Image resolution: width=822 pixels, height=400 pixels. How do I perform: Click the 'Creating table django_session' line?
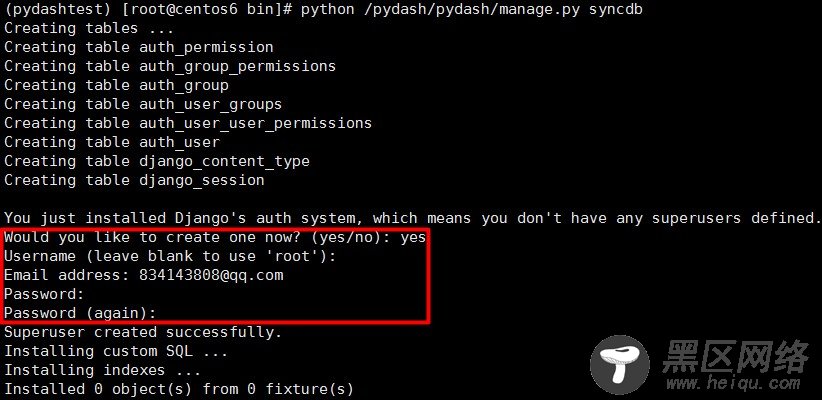pyautogui.click(x=134, y=180)
